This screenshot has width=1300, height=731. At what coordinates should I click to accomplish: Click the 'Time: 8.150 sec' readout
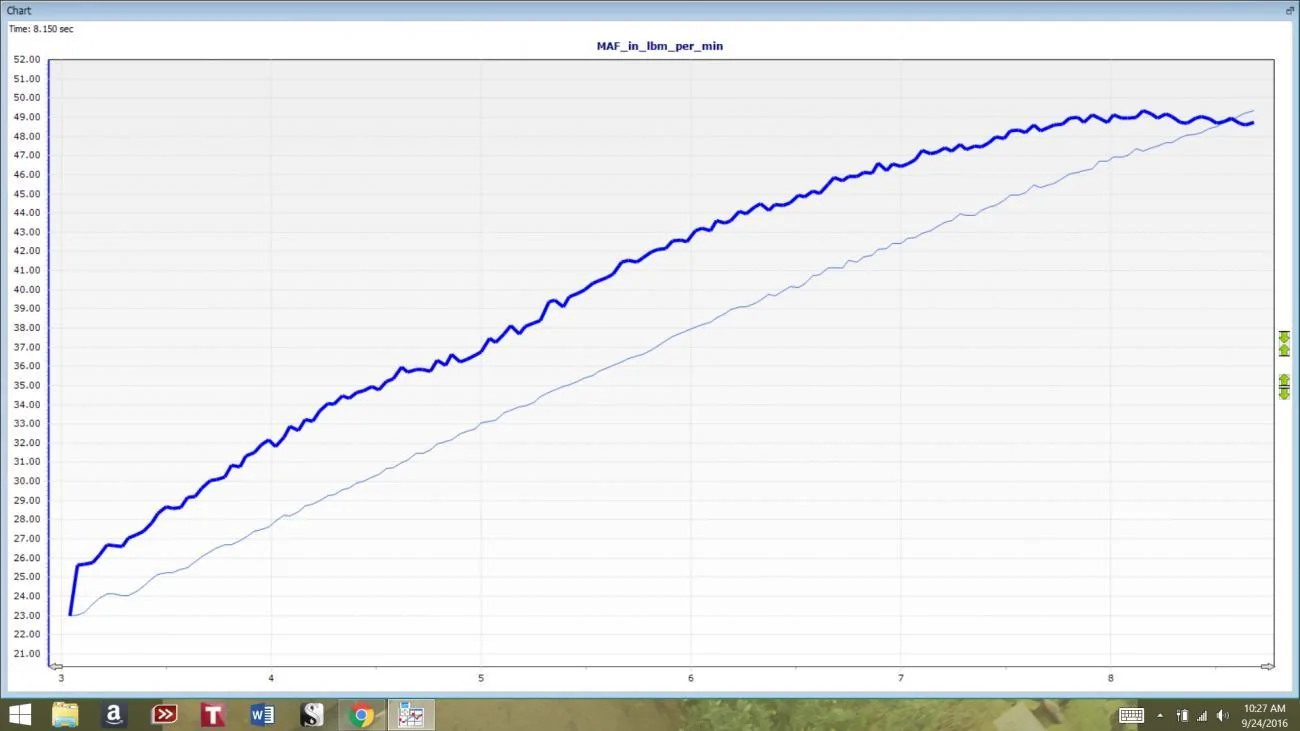pyautogui.click(x=41, y=29)
